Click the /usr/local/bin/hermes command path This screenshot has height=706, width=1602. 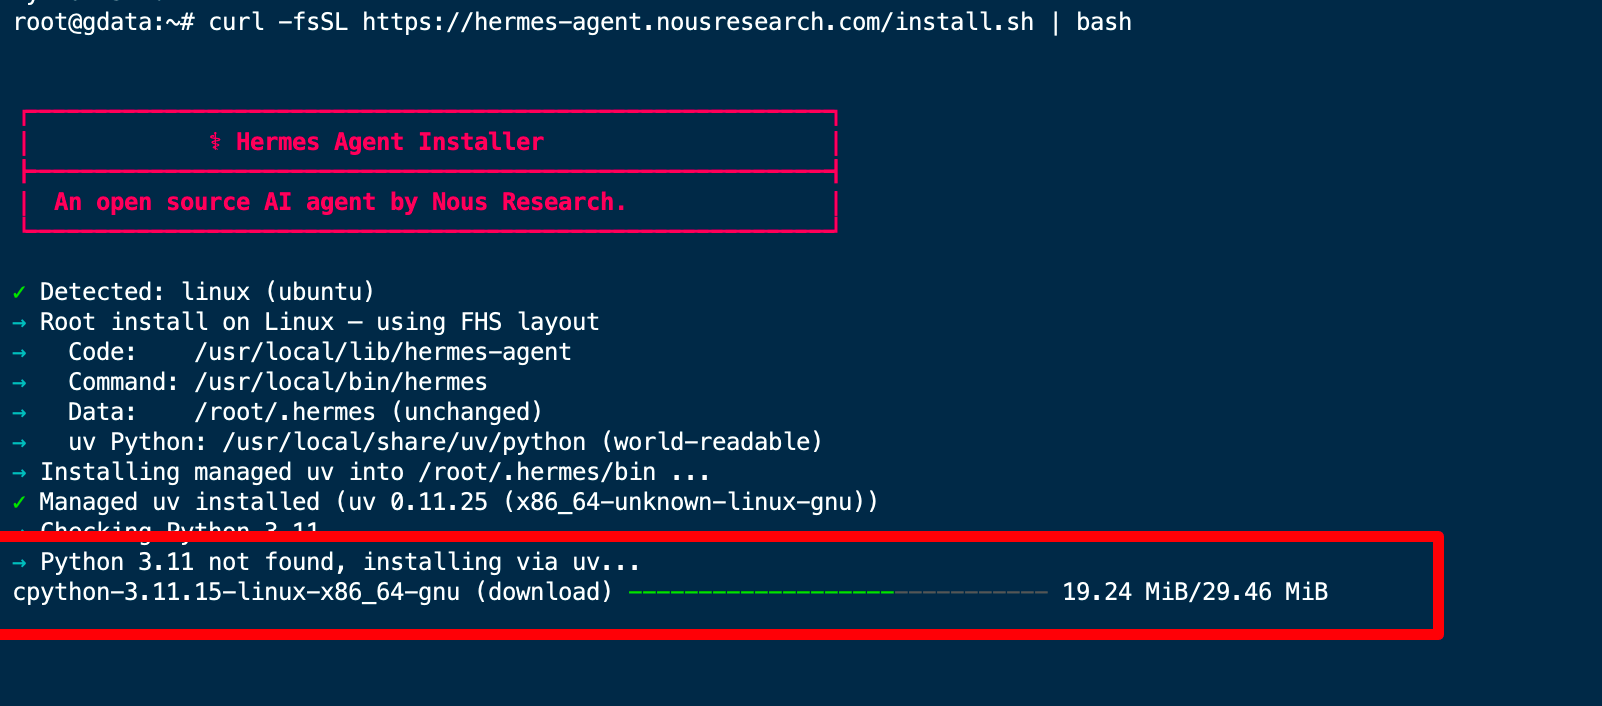[341, 382]
